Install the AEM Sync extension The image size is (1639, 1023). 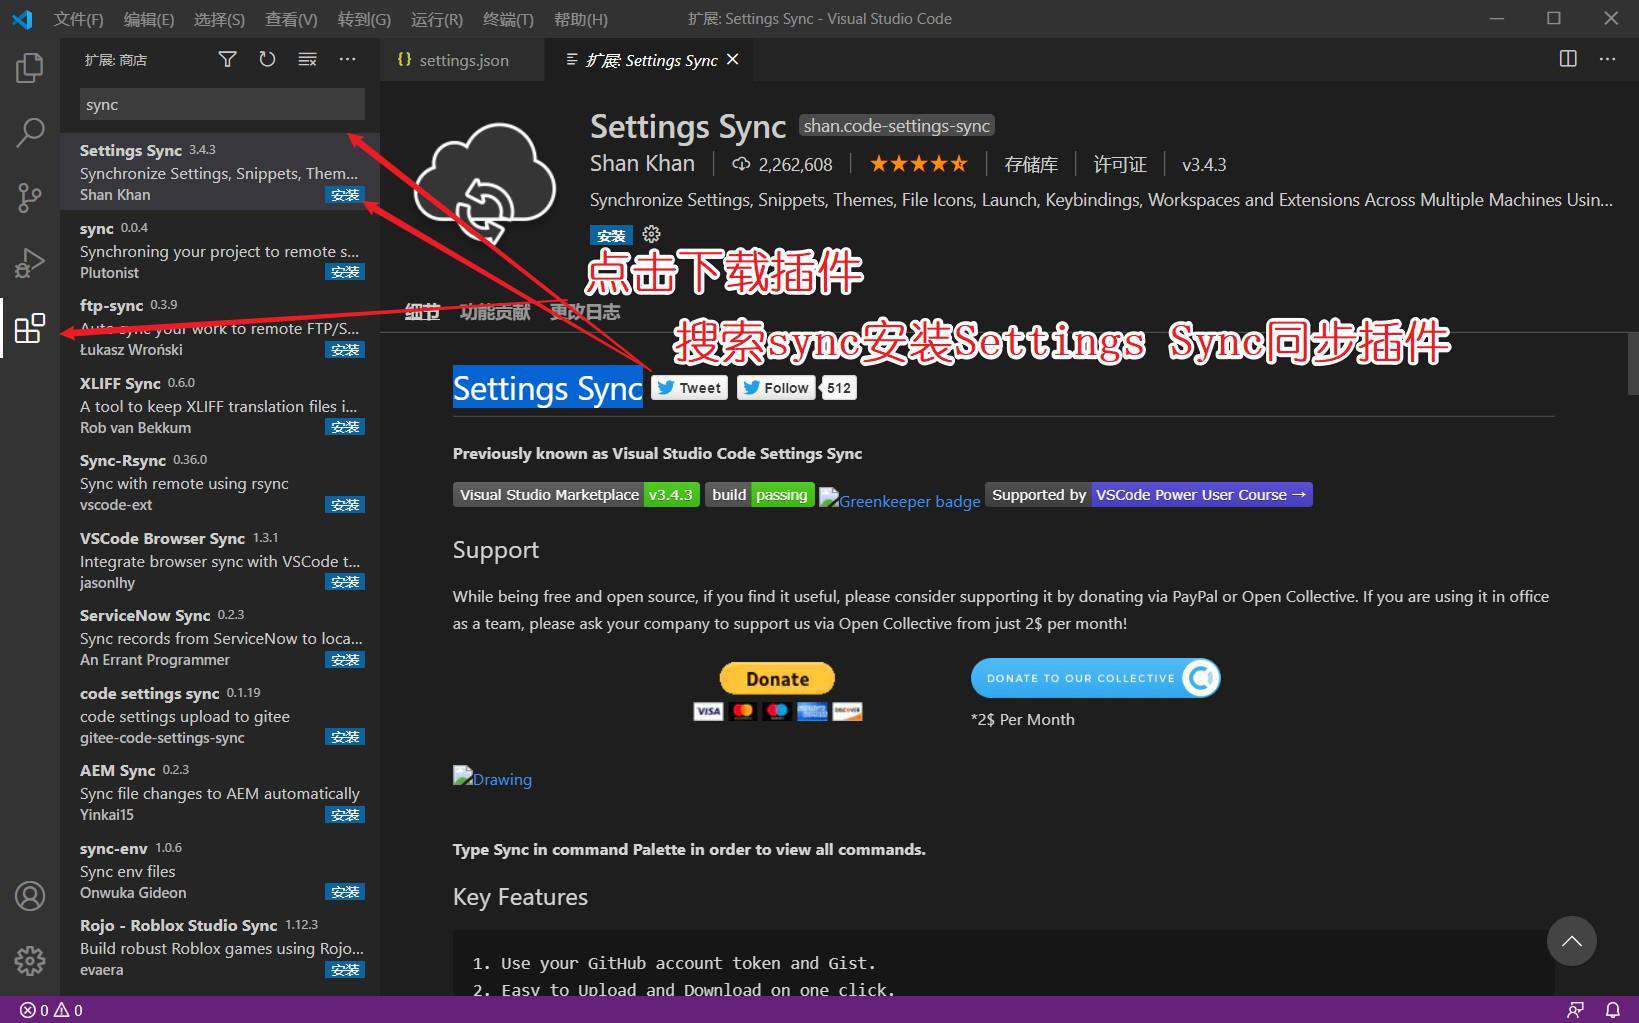[x=345, y=815]
